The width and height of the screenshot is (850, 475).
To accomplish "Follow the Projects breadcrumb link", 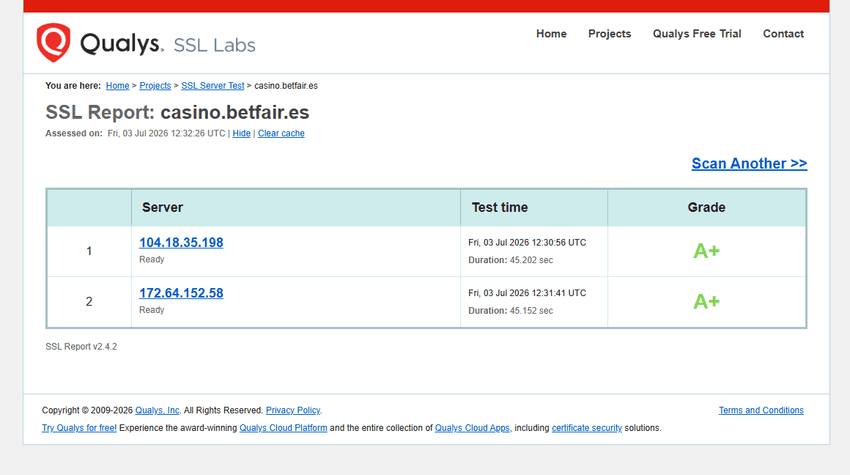I will coord(155,86).
